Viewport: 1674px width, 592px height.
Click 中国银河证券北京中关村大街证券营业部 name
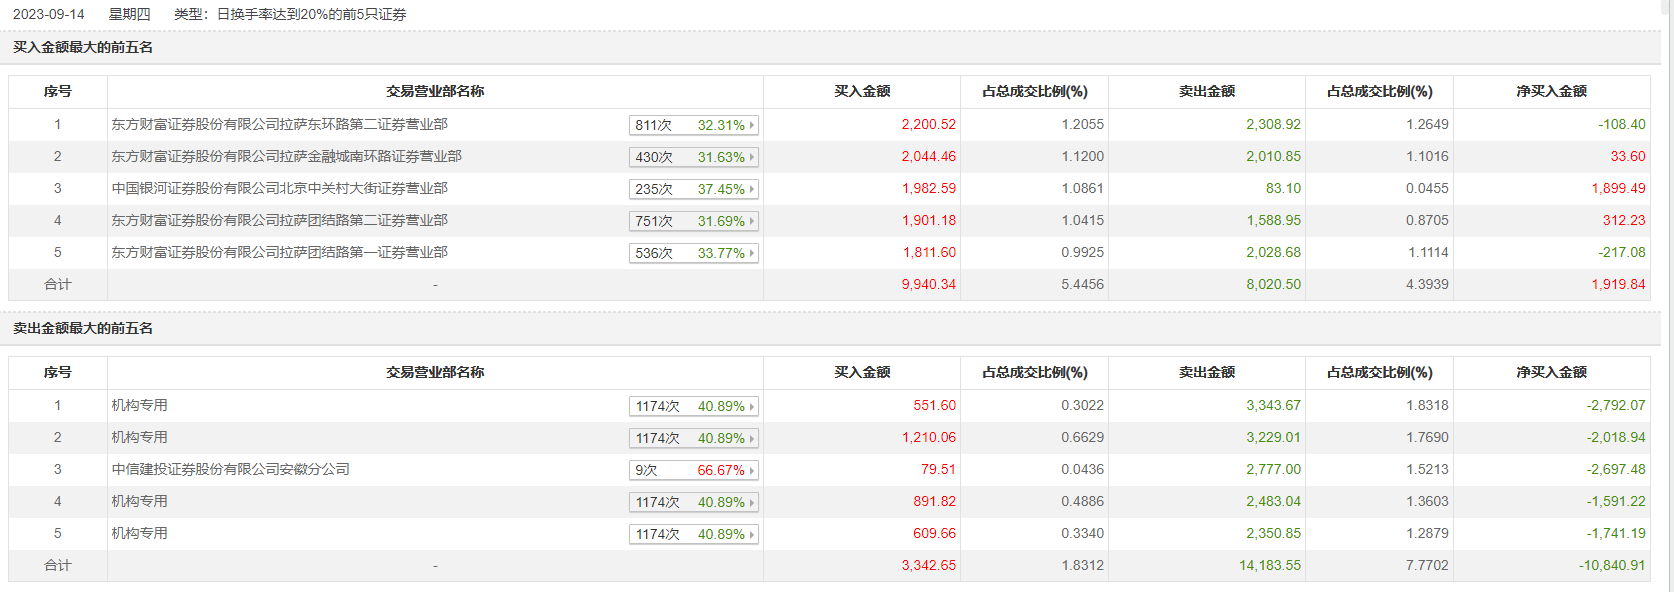[279, 189]
